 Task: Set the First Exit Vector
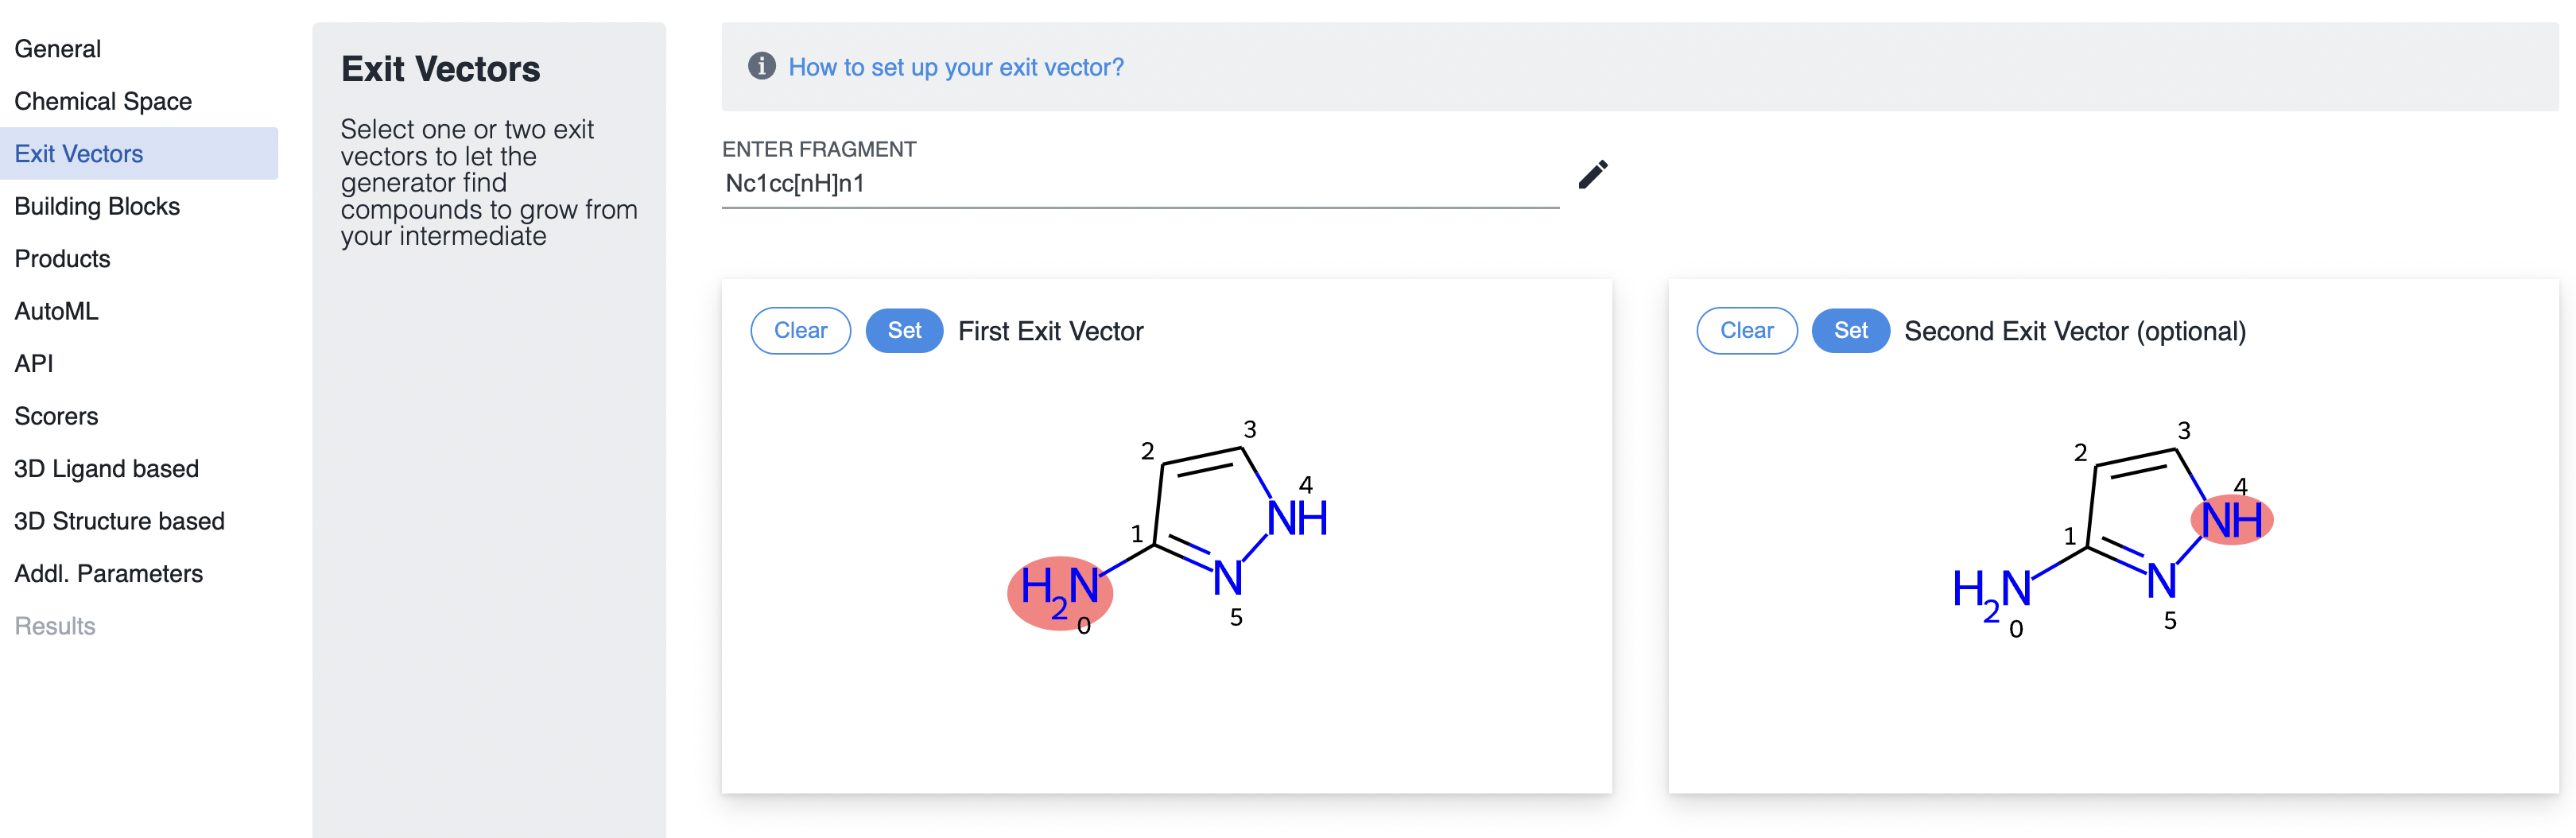tap(903, 331)
